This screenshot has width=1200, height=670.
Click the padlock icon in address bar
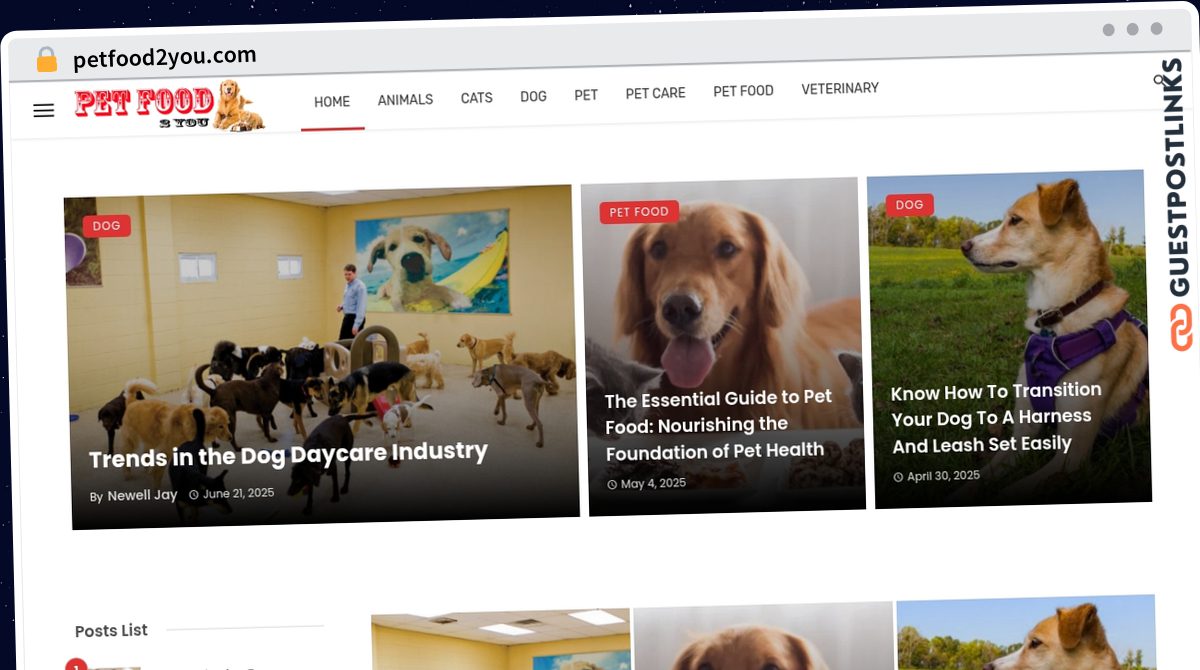click(47, 60)
